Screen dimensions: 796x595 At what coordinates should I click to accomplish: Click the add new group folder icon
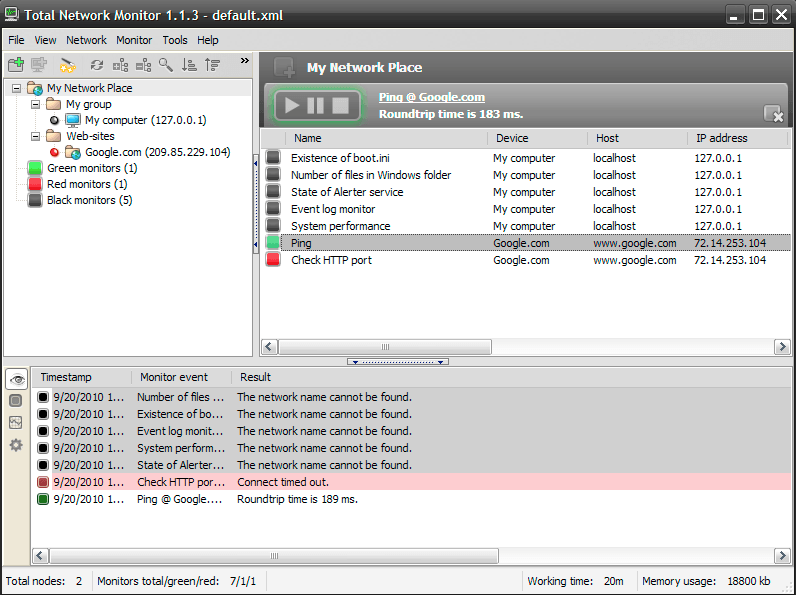pyautogui.click(x=16, y=64)
